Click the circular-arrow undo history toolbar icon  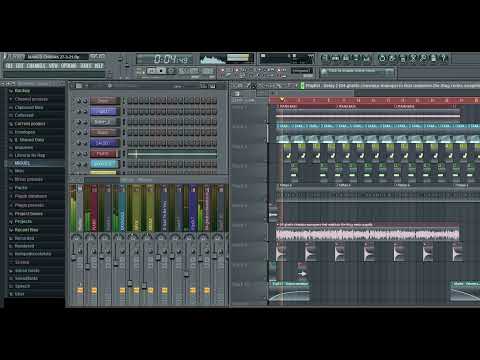(x=382, y=59)
